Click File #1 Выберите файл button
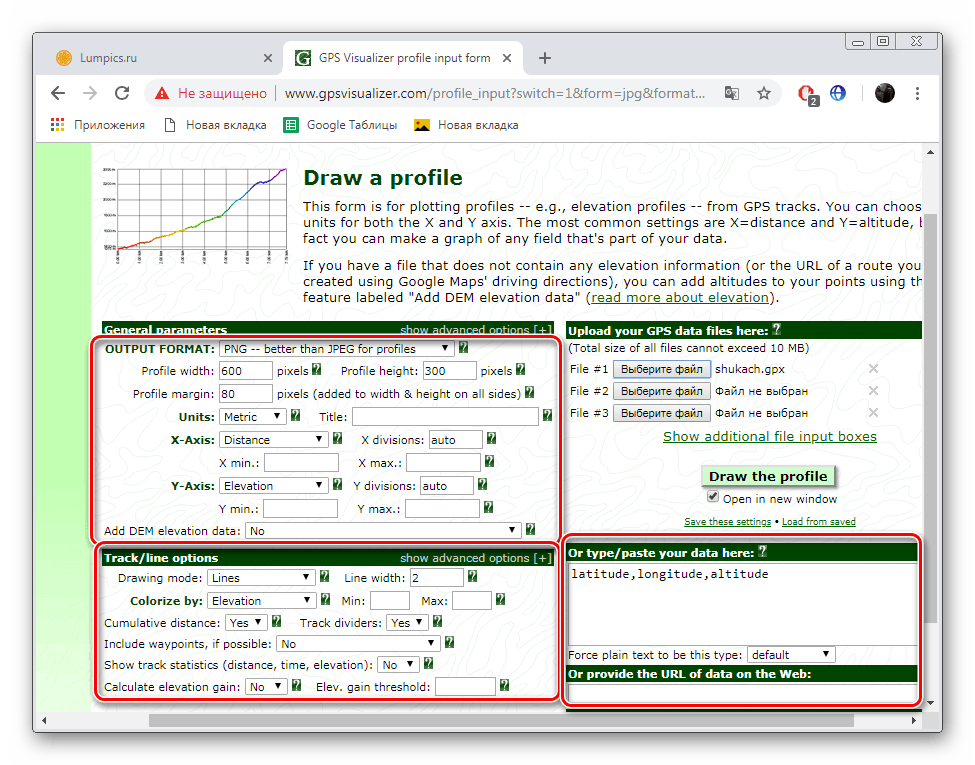This screenshot has width=975, height=765. 662,369
